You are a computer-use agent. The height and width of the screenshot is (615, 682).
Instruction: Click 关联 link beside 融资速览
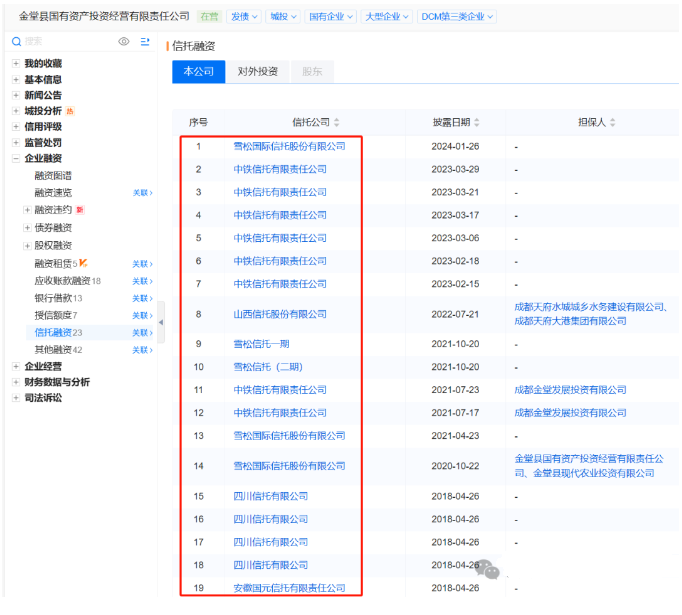tap(143, 193)
